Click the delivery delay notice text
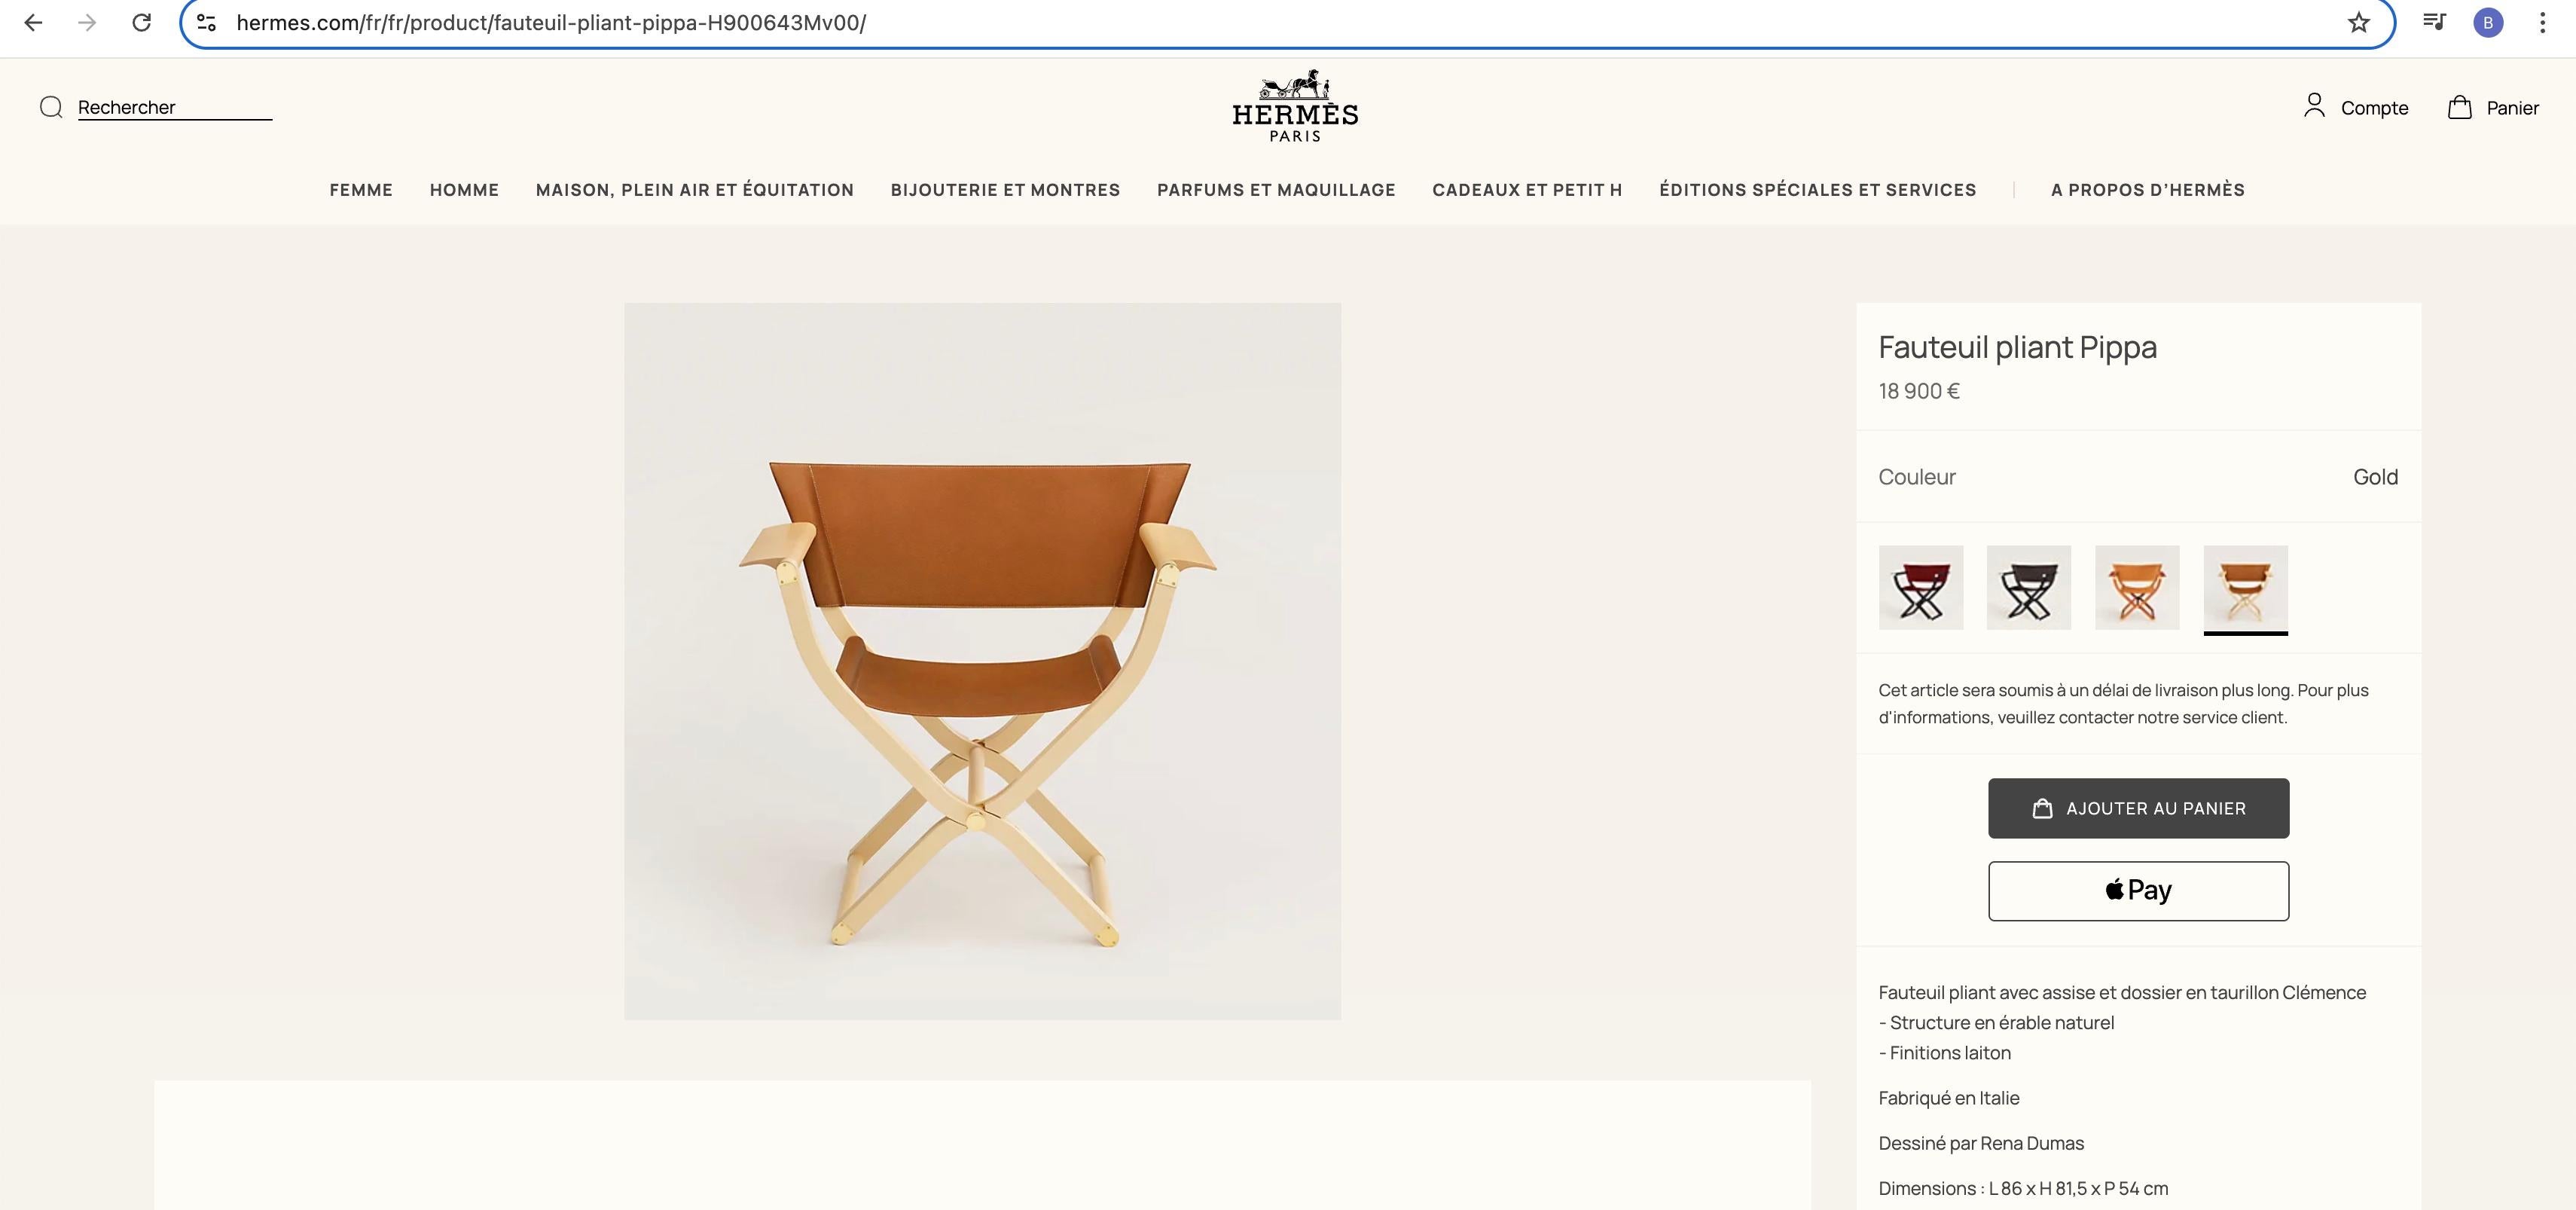Viewport: 2576px width, 1210px height. click(2123, 704)
